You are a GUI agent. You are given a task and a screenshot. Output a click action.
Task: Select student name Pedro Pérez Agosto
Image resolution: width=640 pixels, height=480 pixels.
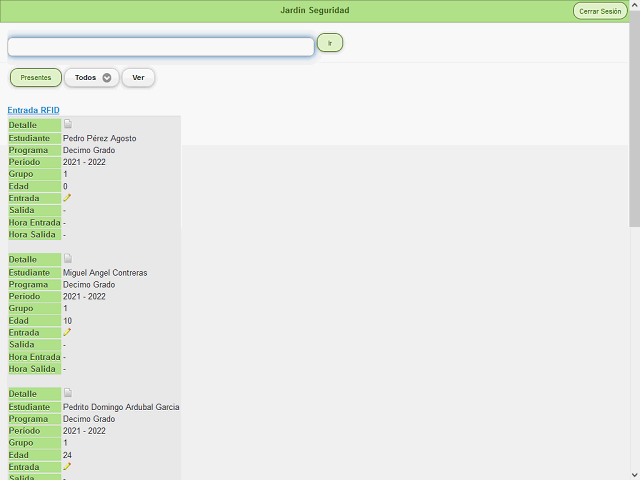click(x=99, y=138)
